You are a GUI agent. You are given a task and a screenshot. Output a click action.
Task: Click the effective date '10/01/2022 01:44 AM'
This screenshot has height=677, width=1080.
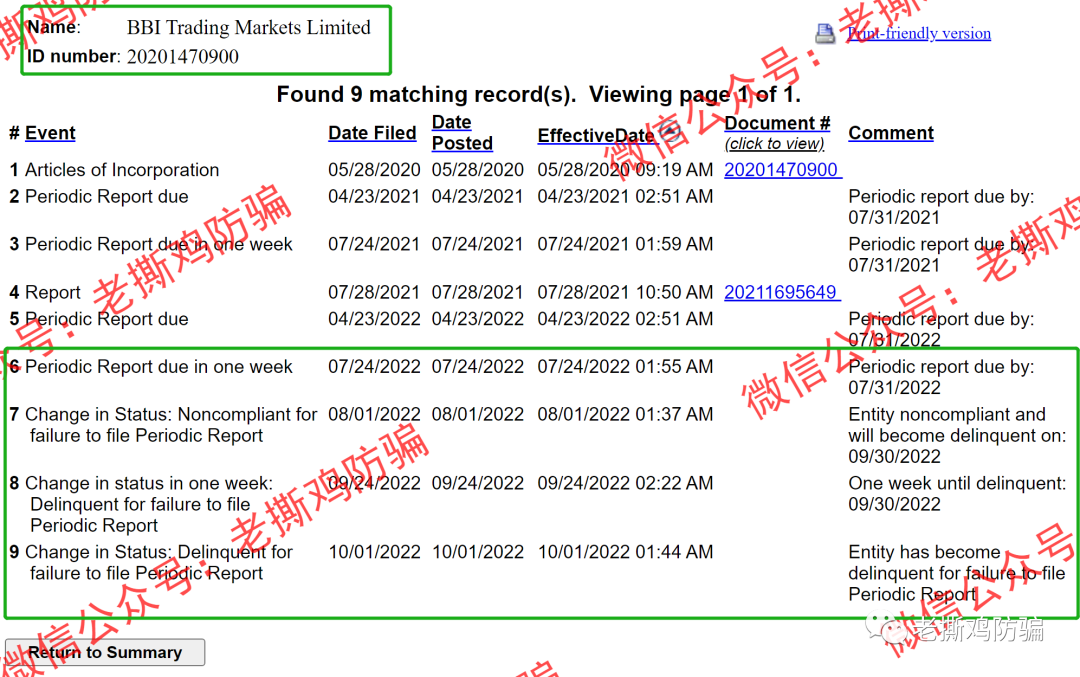click(625, 552)
